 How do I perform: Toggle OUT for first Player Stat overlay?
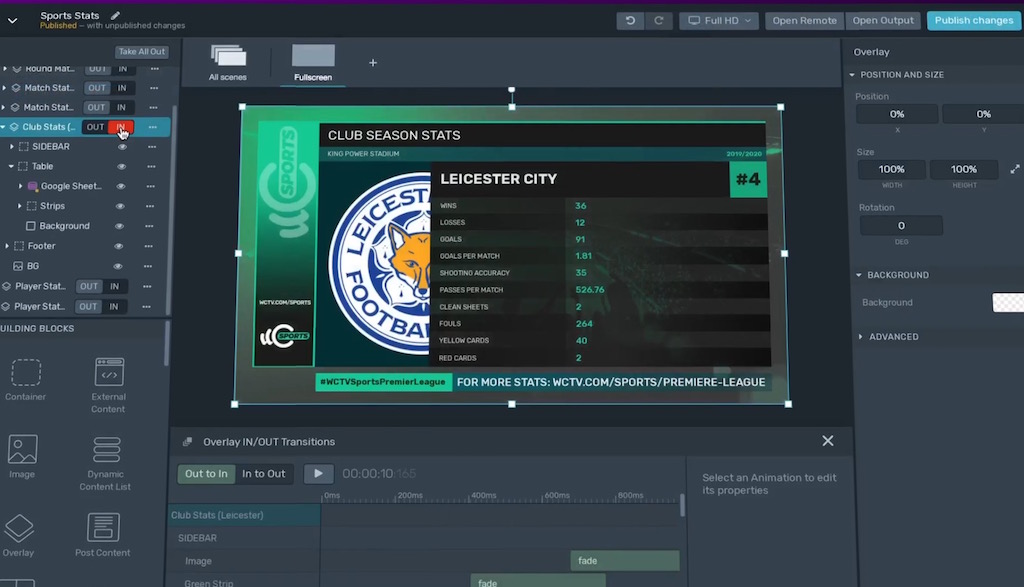tap(89, 286)
